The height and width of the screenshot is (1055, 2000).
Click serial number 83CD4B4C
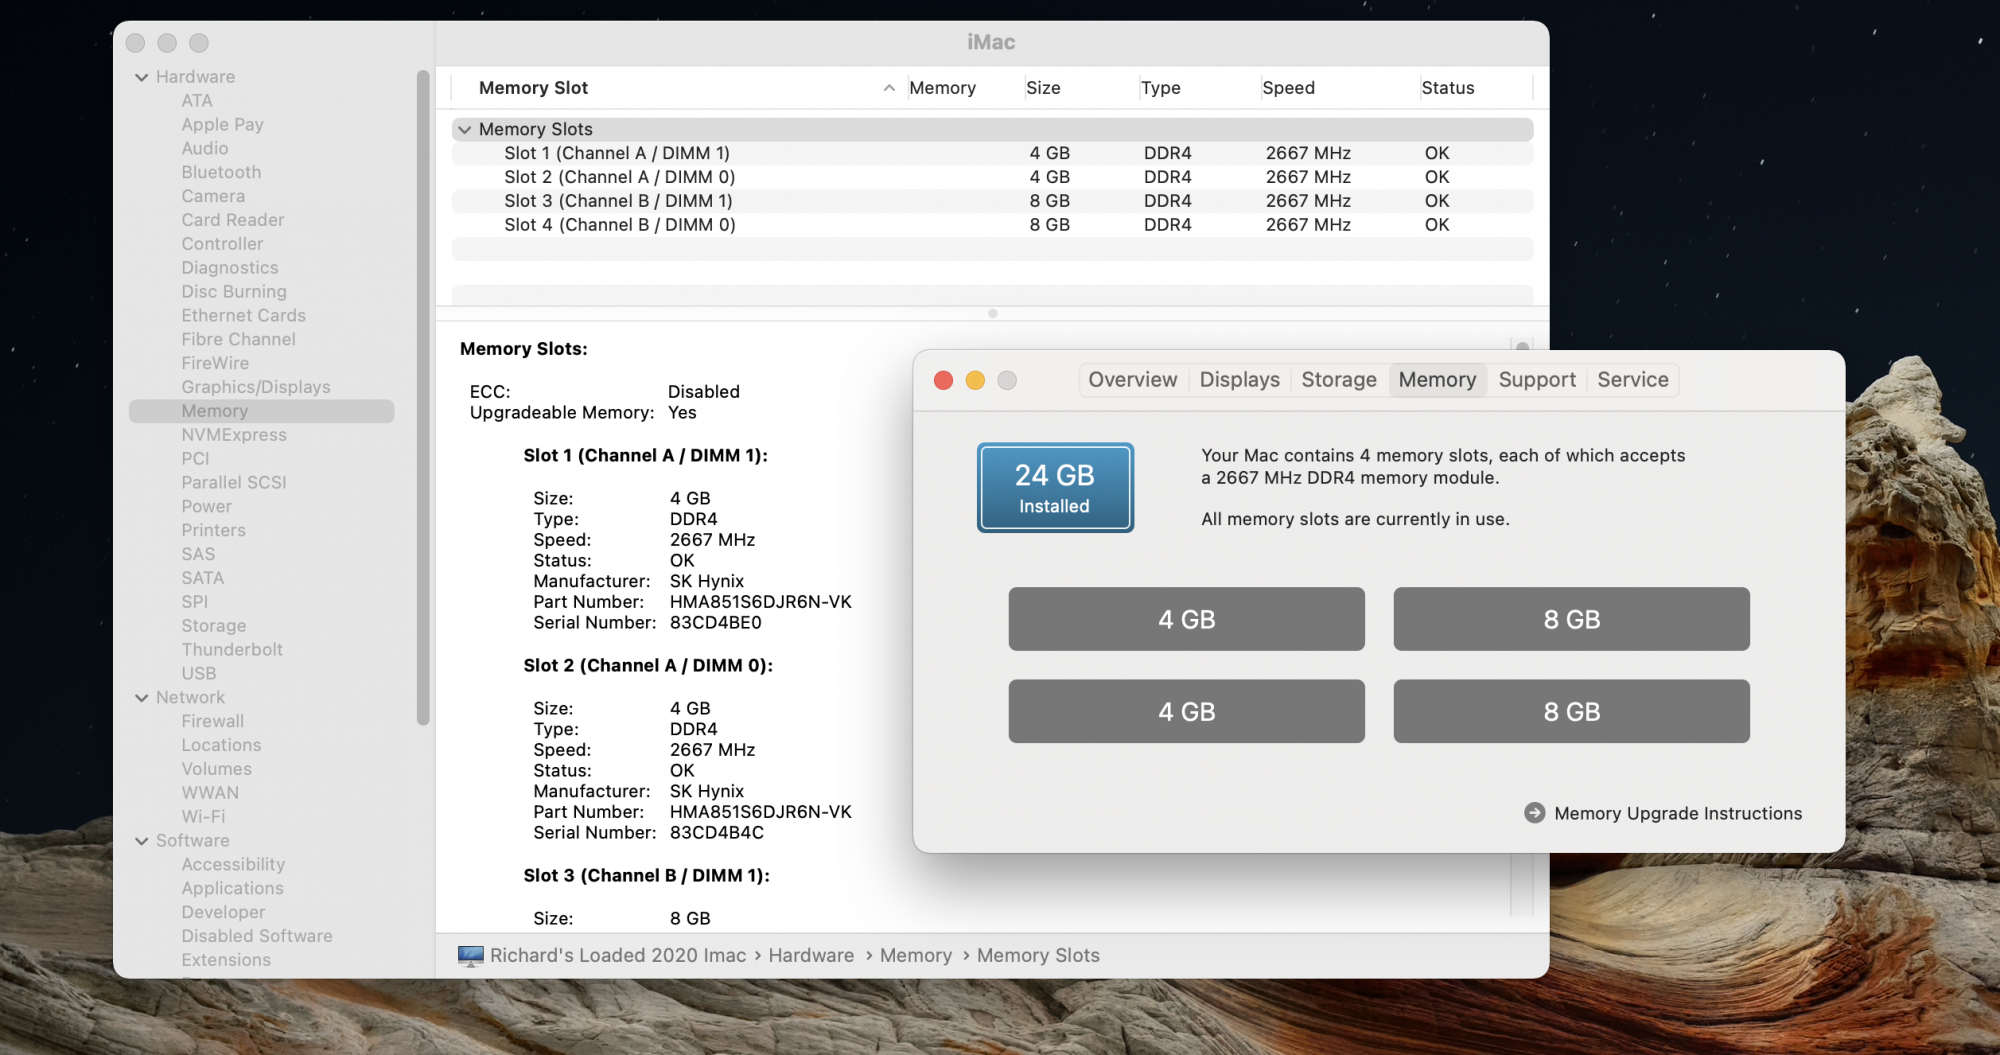click(x=717, y=833)
